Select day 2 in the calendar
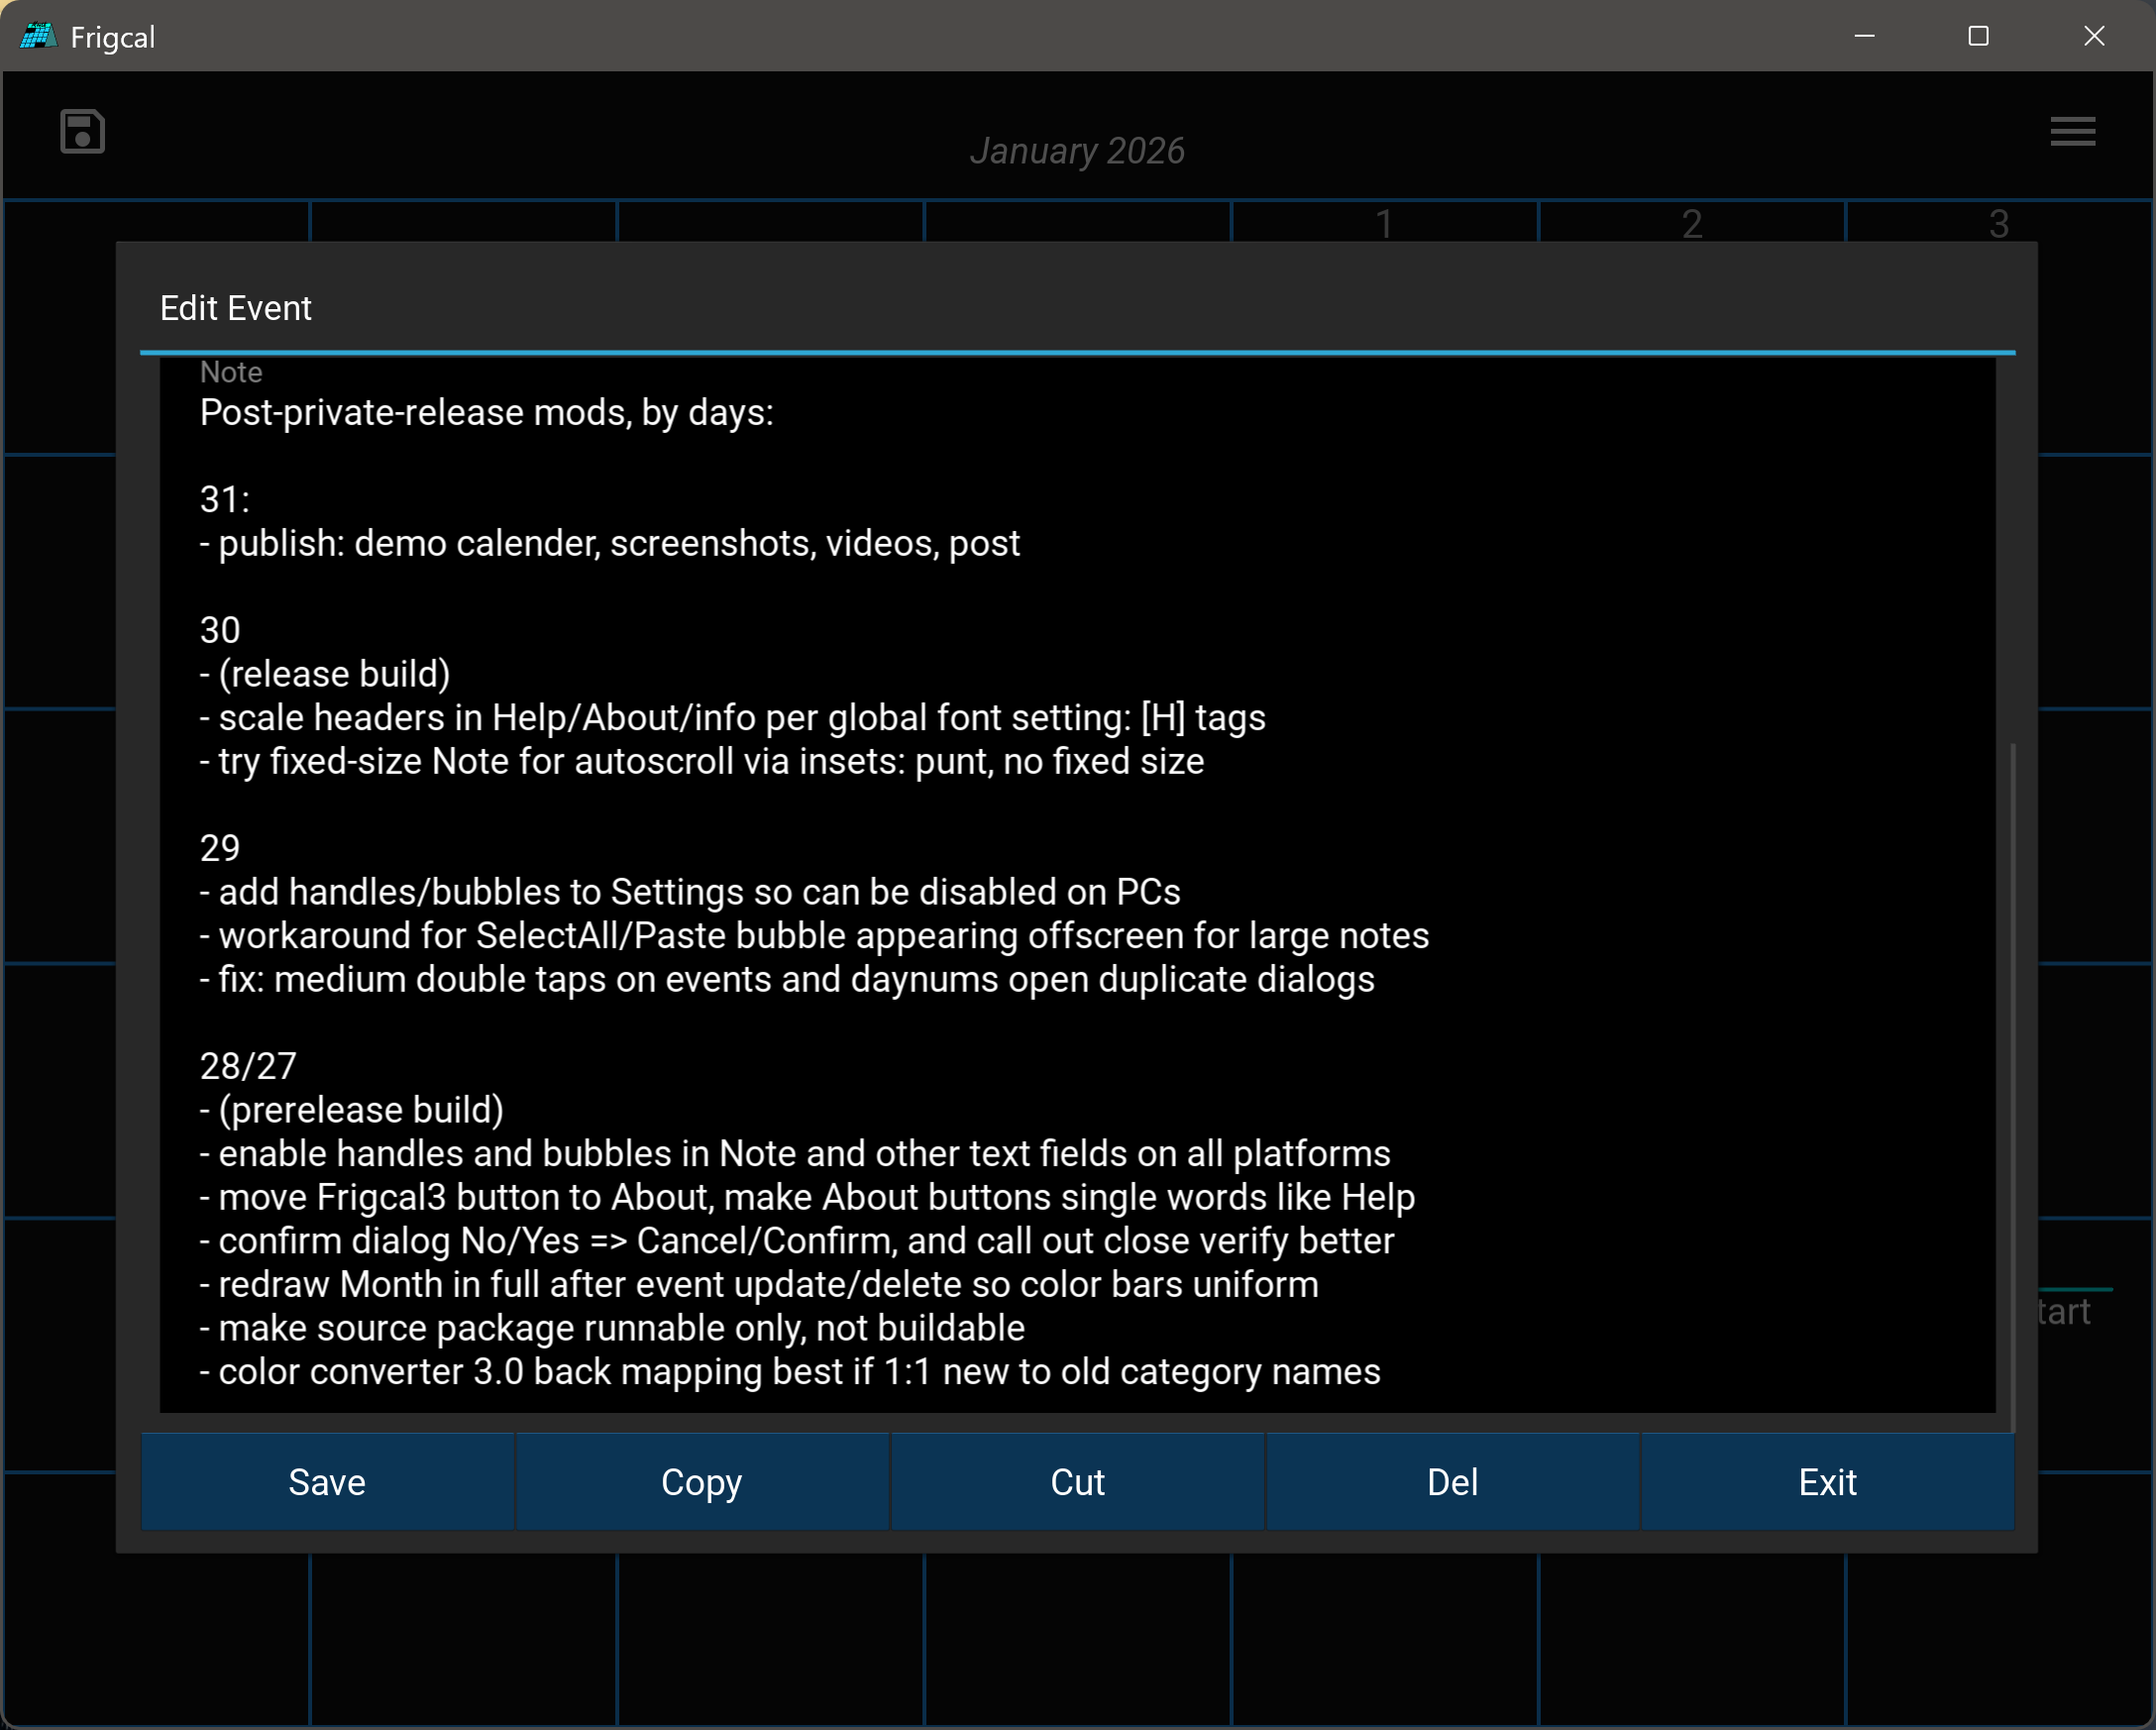2156x1730 pixels. point(1692,223)
